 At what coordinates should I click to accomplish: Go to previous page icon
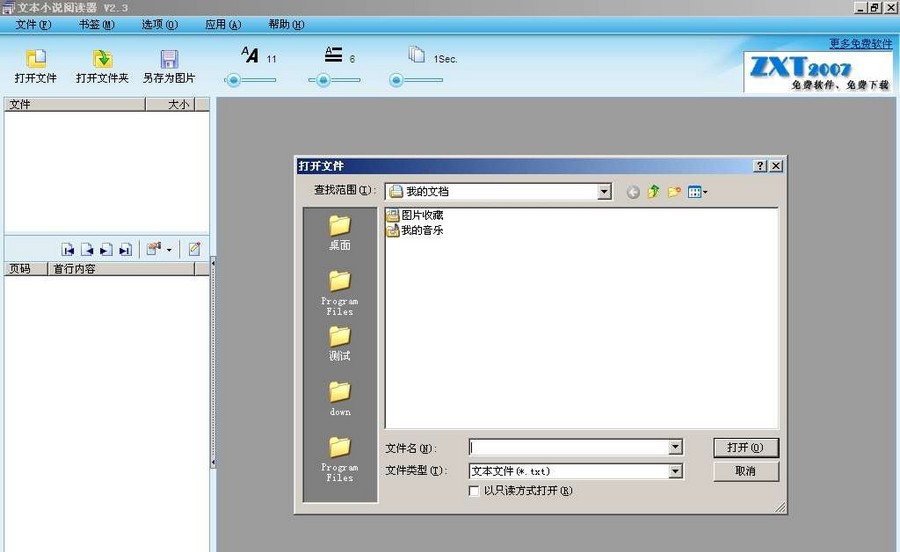pos(87,250)
